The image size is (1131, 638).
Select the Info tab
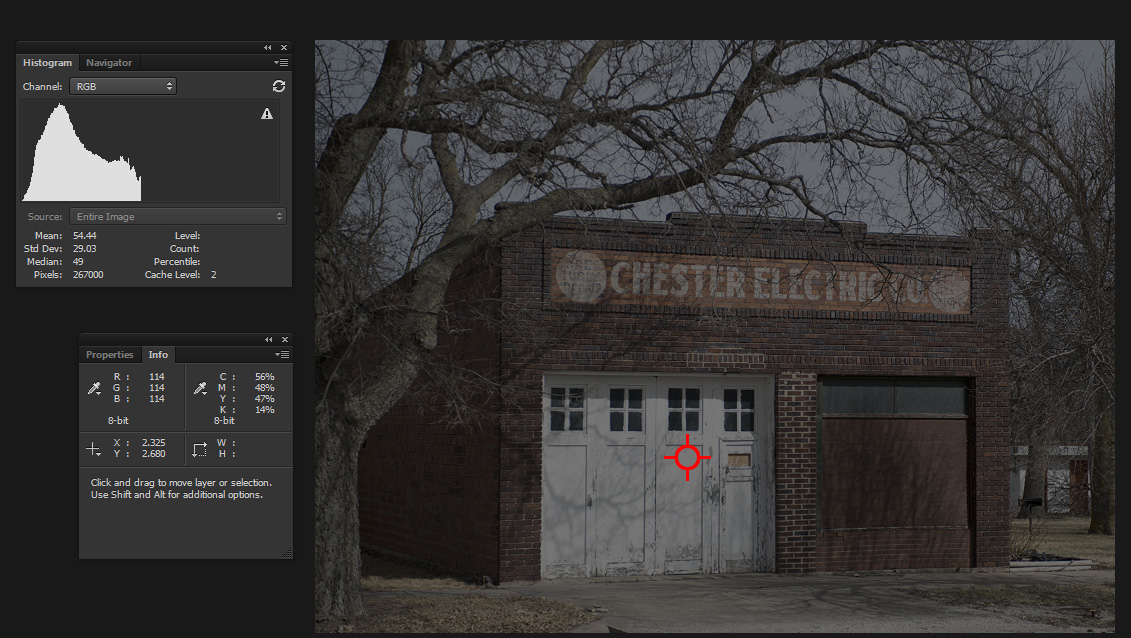pyautogui.click(x=158, y=355)
